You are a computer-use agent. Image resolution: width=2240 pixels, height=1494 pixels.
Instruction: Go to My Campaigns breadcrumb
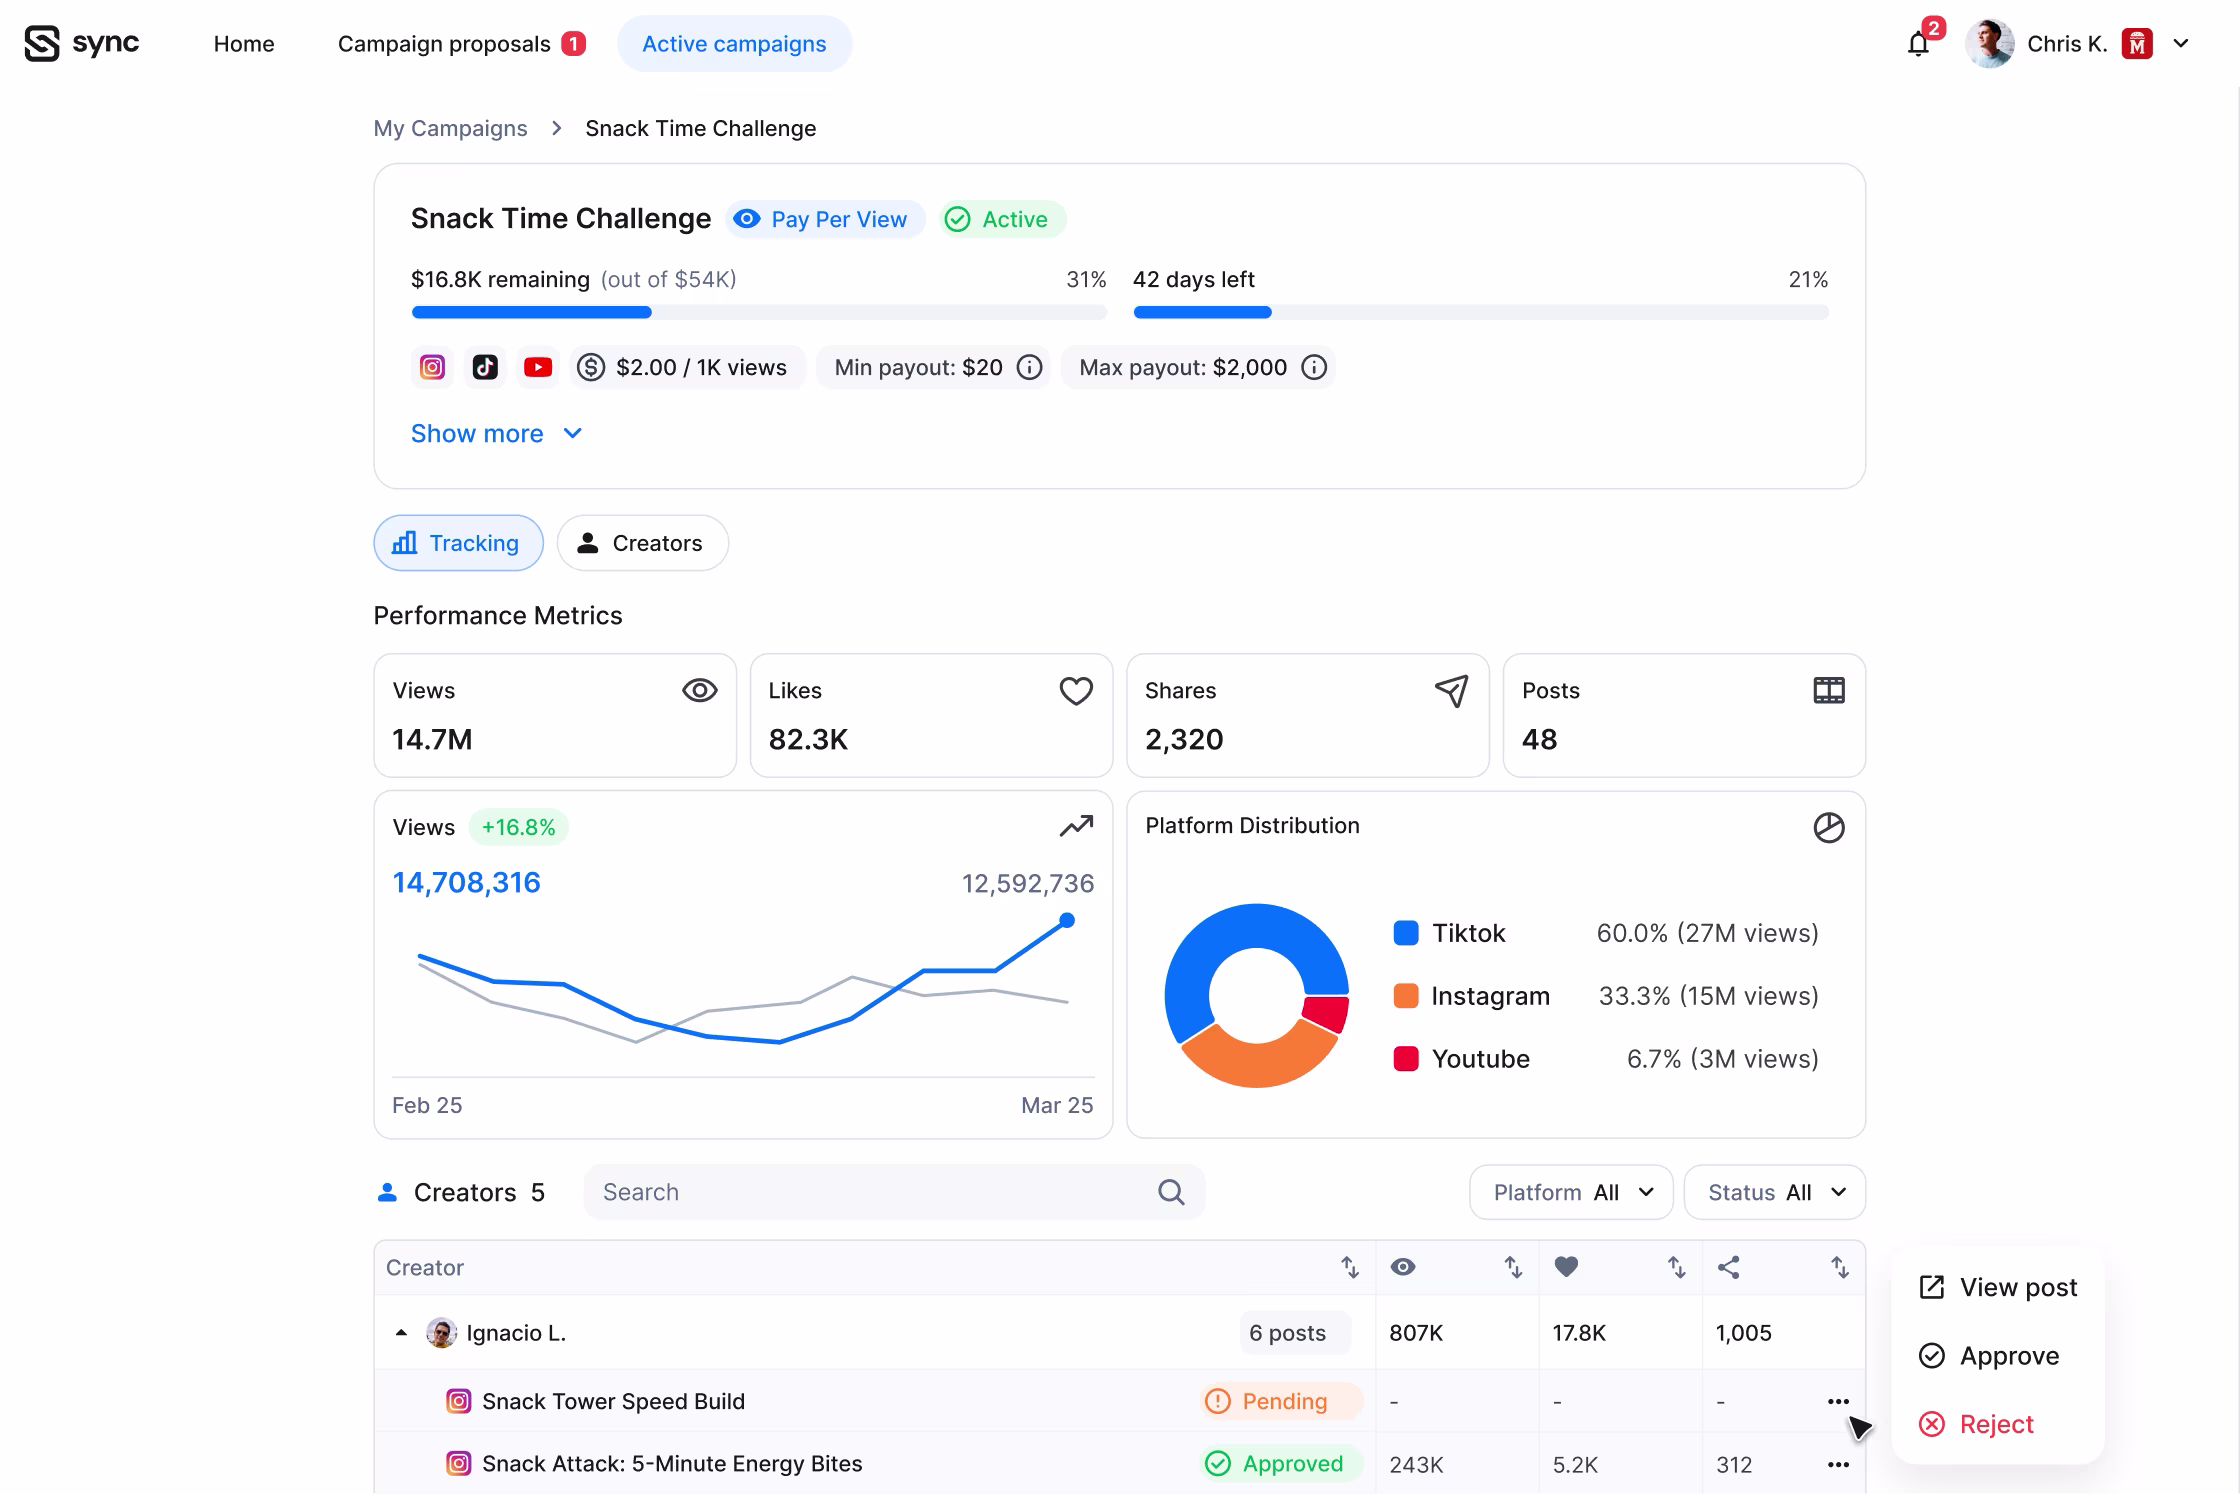click(450, 129)
